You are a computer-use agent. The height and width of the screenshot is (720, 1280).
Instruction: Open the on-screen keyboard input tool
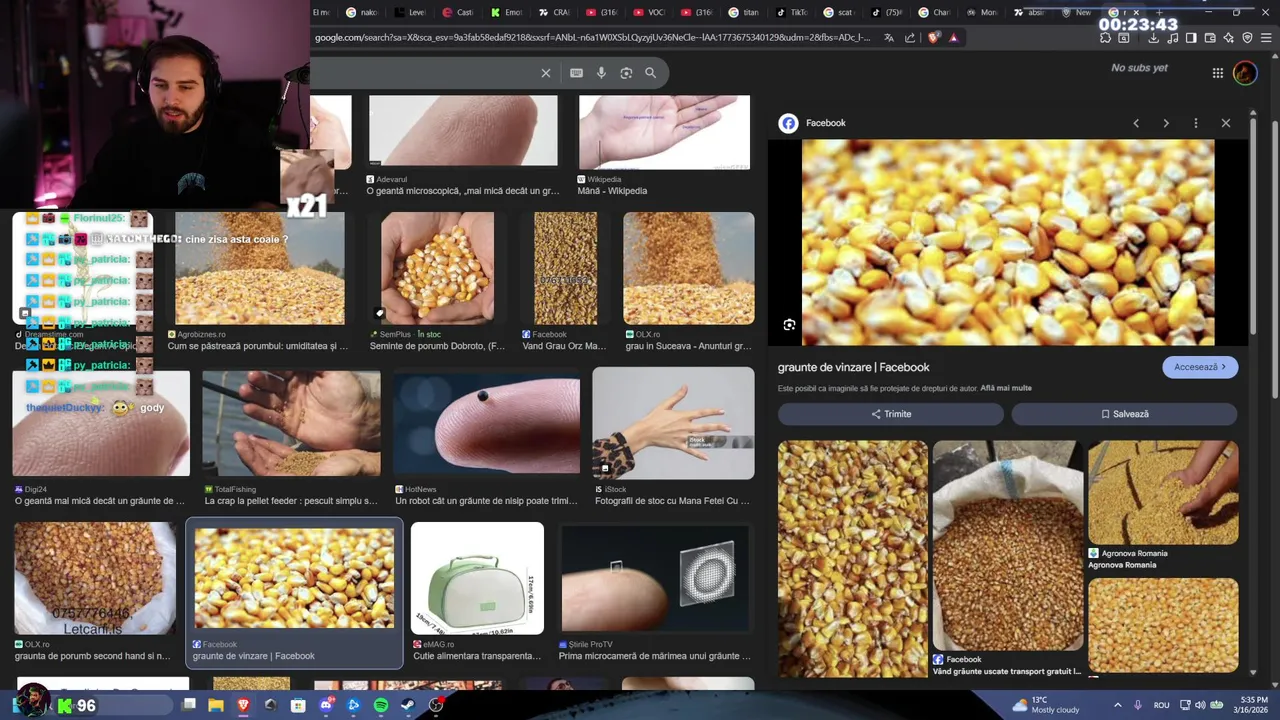point(576,73)
